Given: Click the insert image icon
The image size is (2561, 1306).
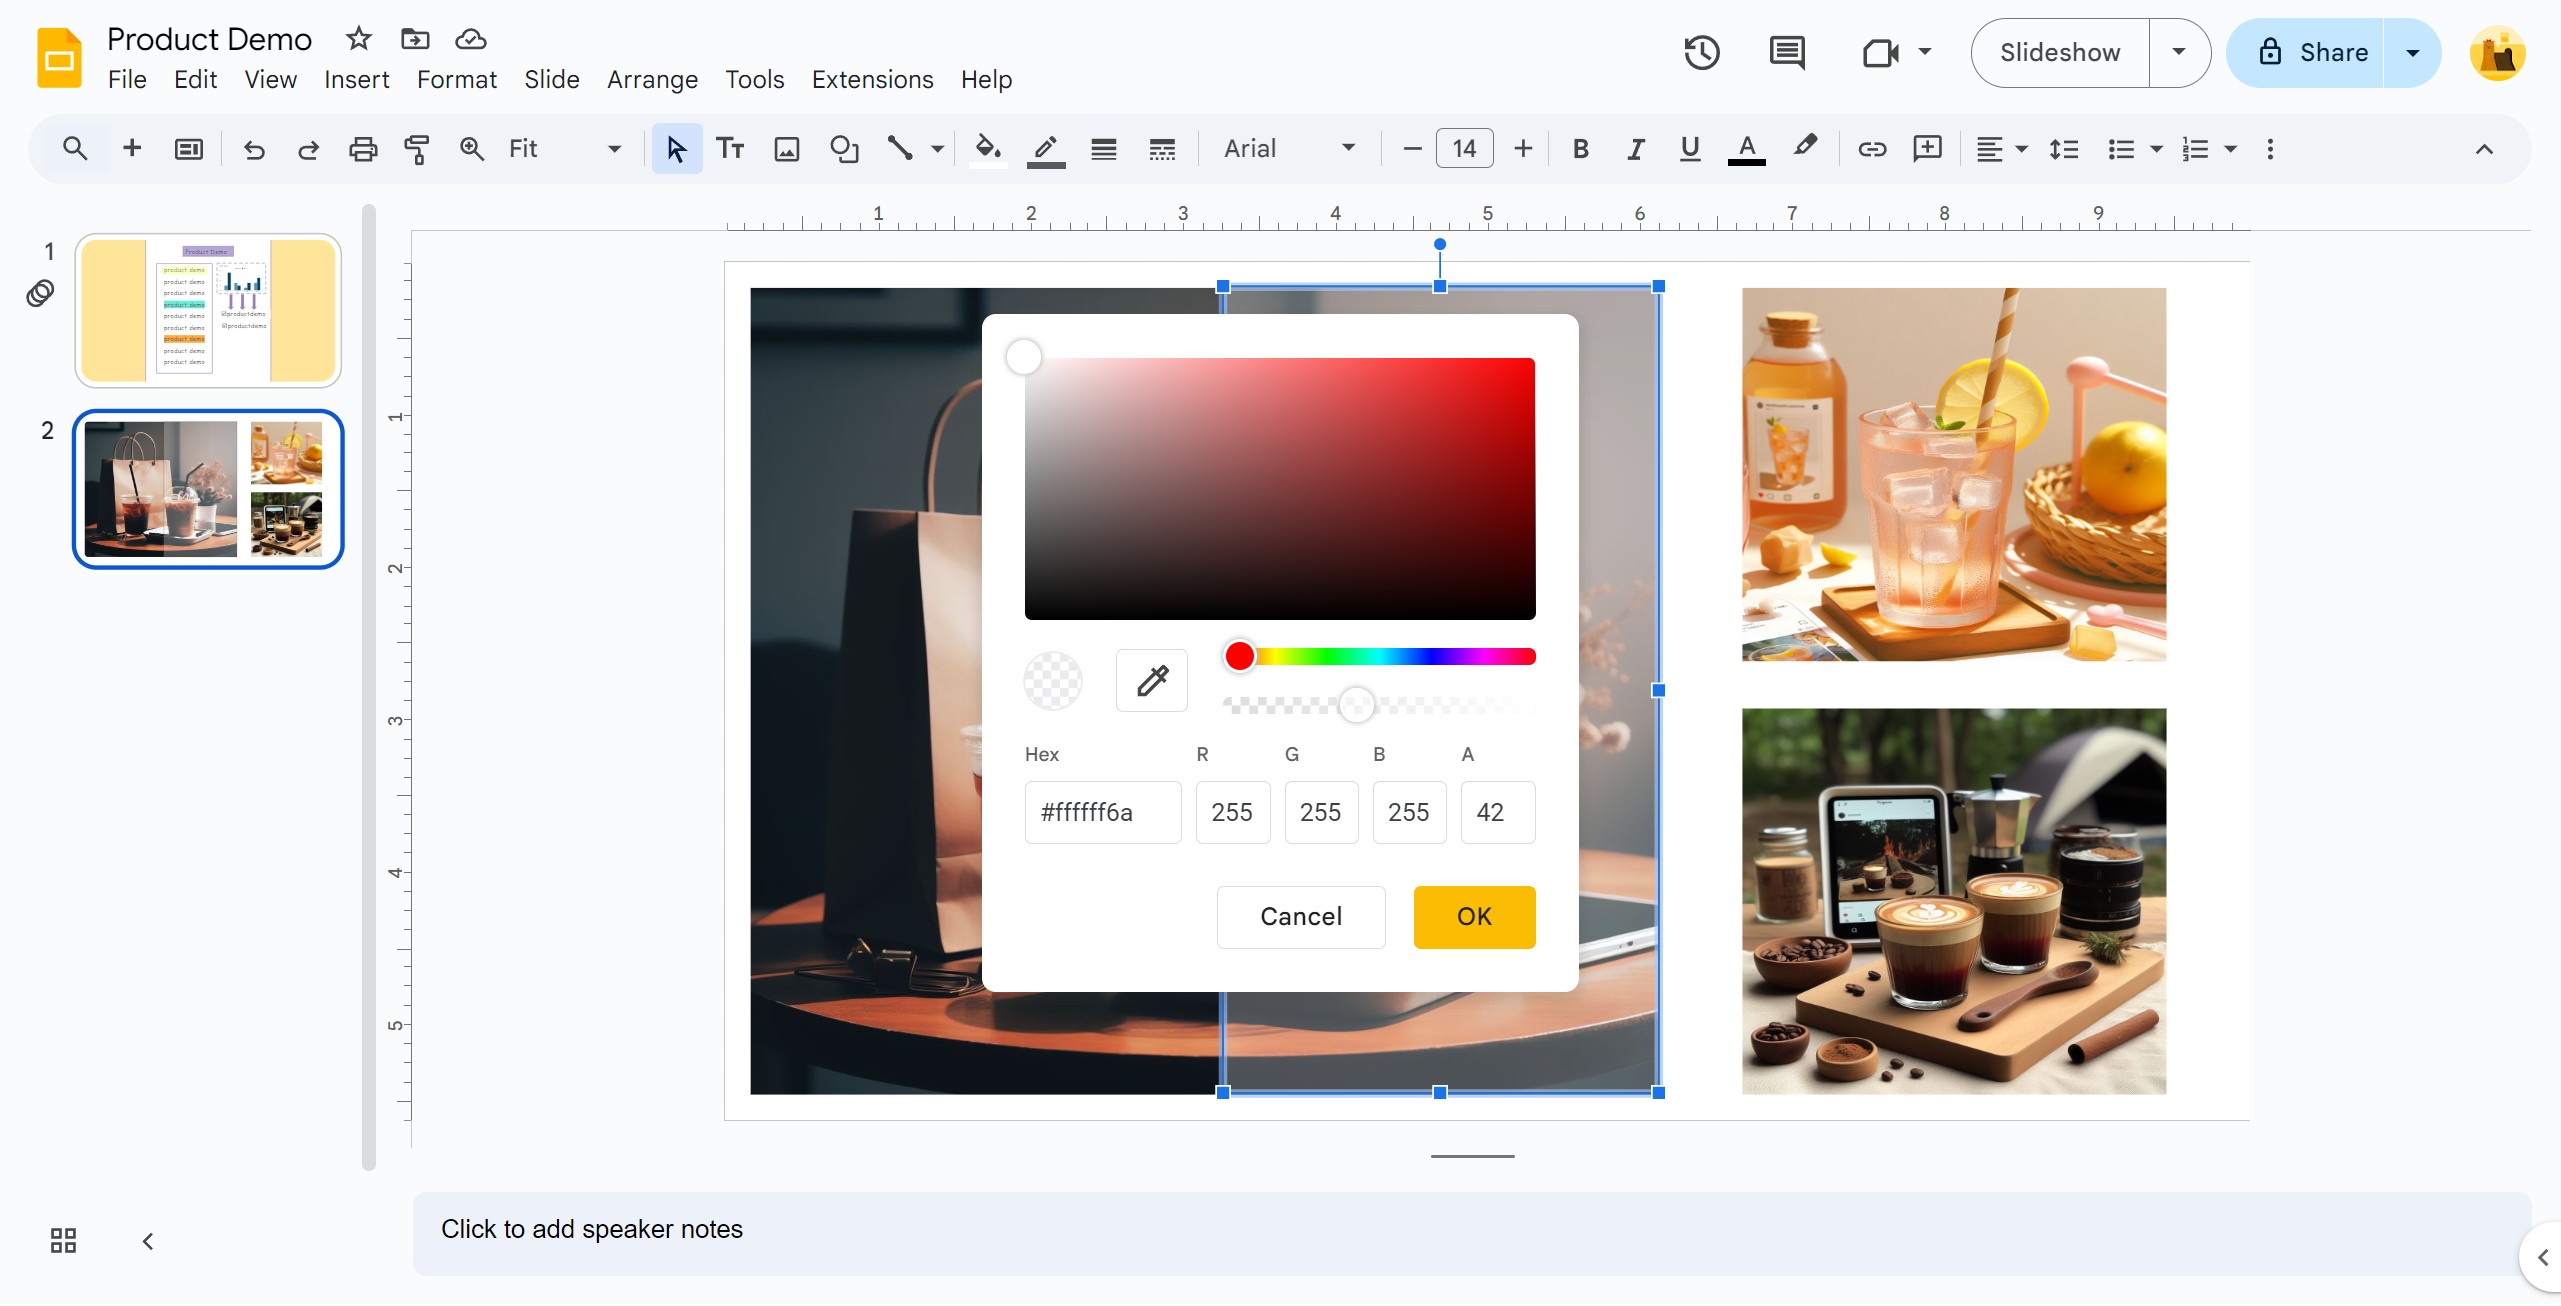Looking at the screenshot, I should click(787, 149).
